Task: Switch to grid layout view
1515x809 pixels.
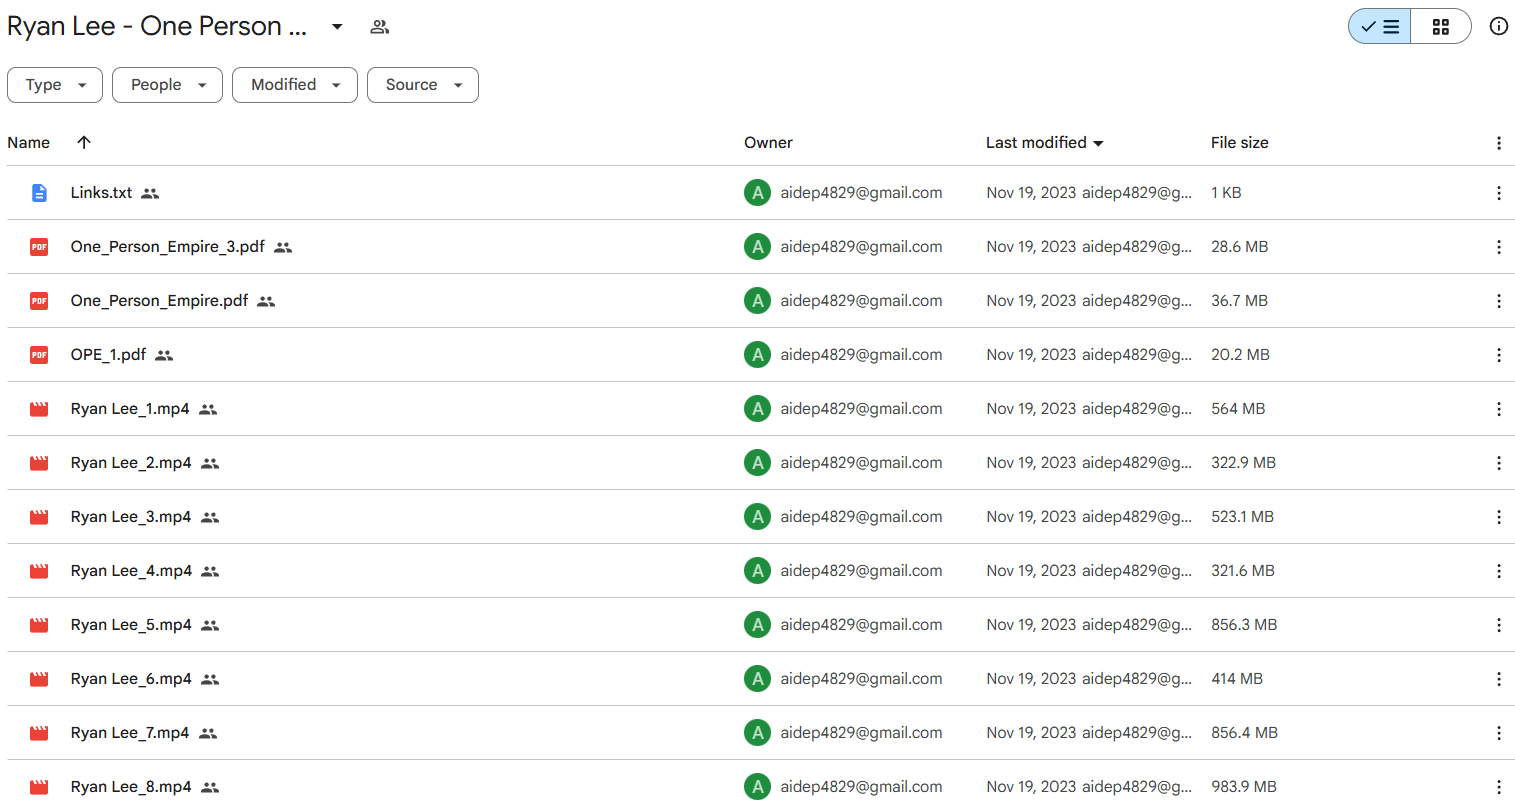Action: tap(1440, 27)
